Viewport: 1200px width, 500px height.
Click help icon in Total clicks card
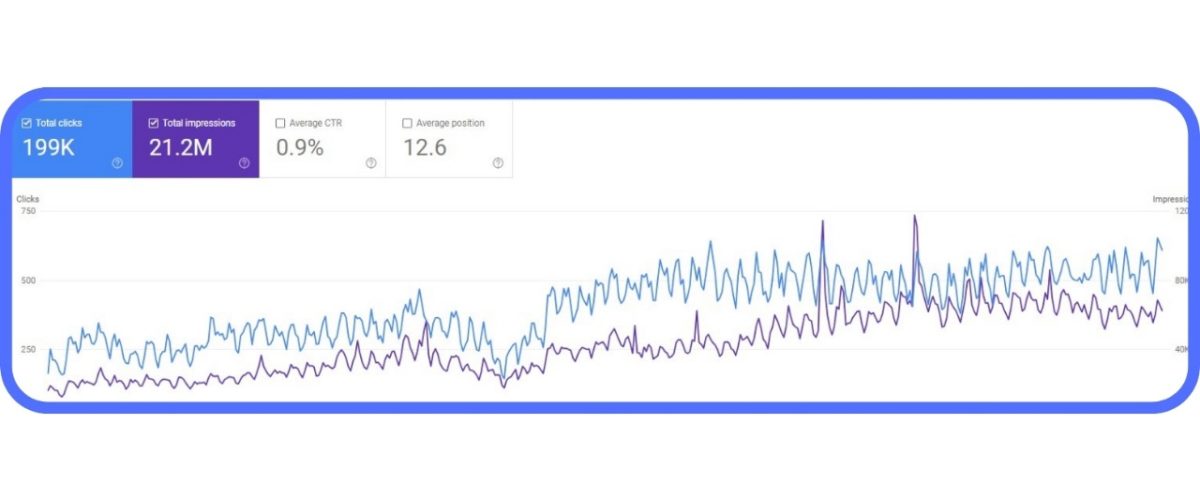point(117,163)
